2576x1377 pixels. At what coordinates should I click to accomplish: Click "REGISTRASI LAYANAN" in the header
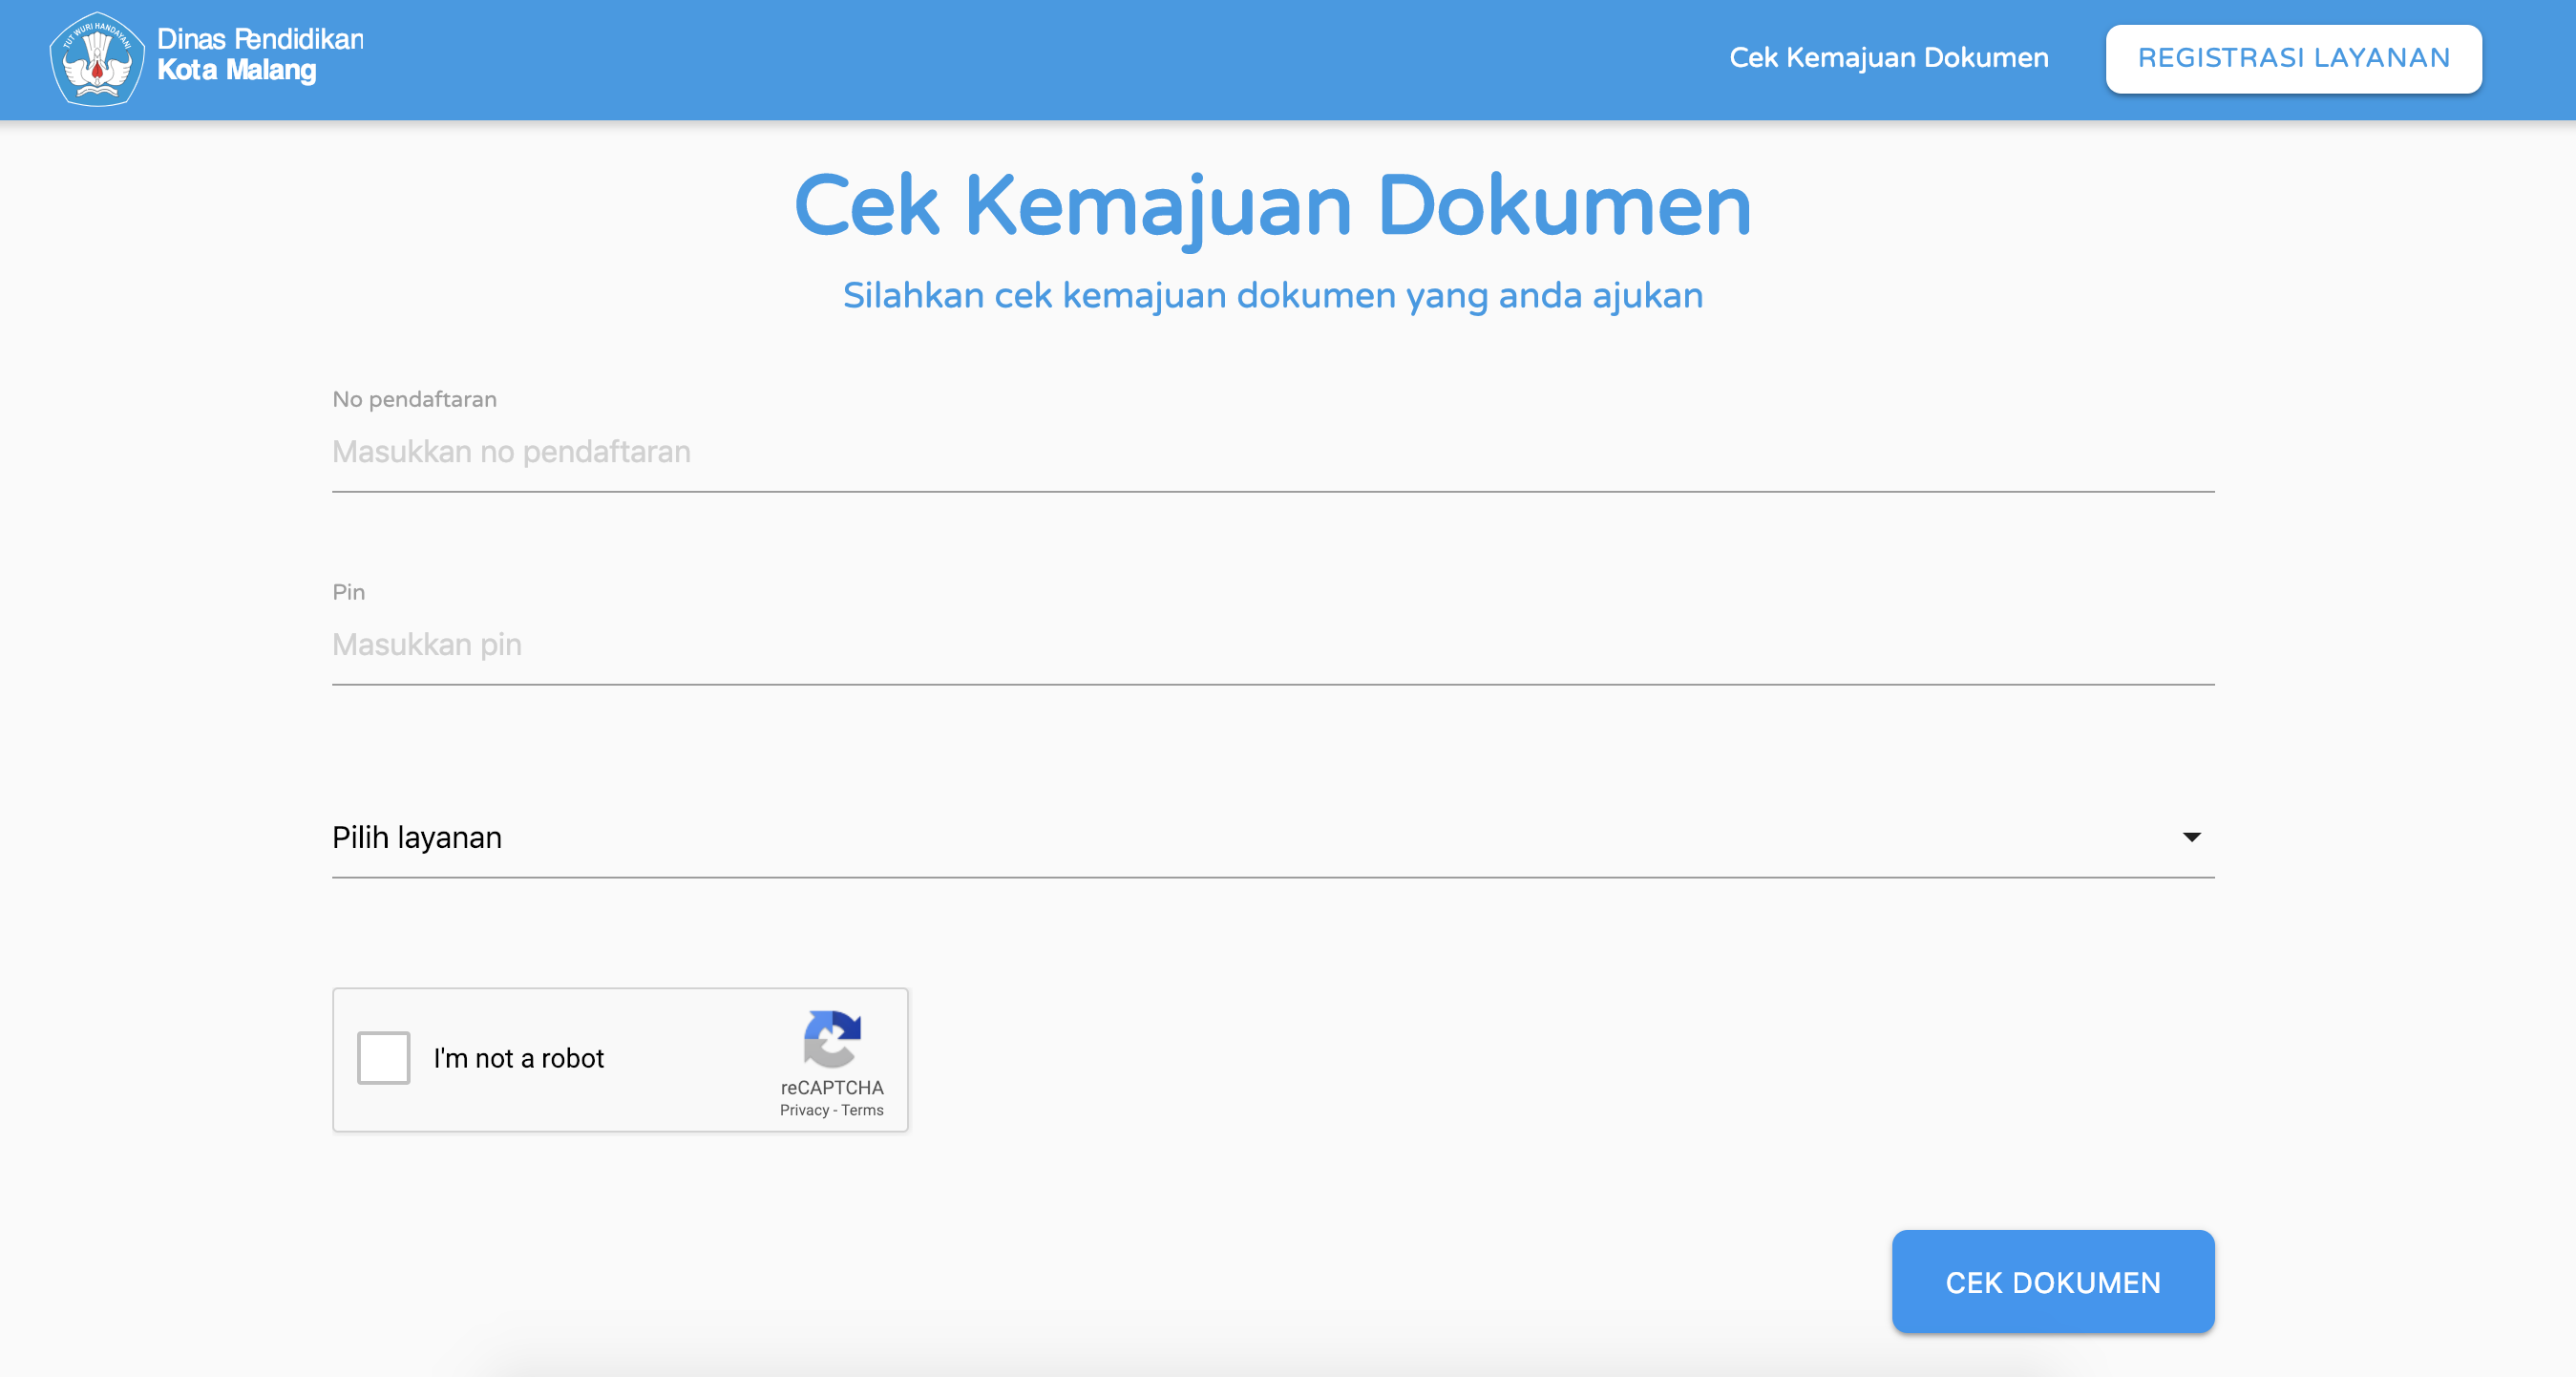click(2292, 57)
